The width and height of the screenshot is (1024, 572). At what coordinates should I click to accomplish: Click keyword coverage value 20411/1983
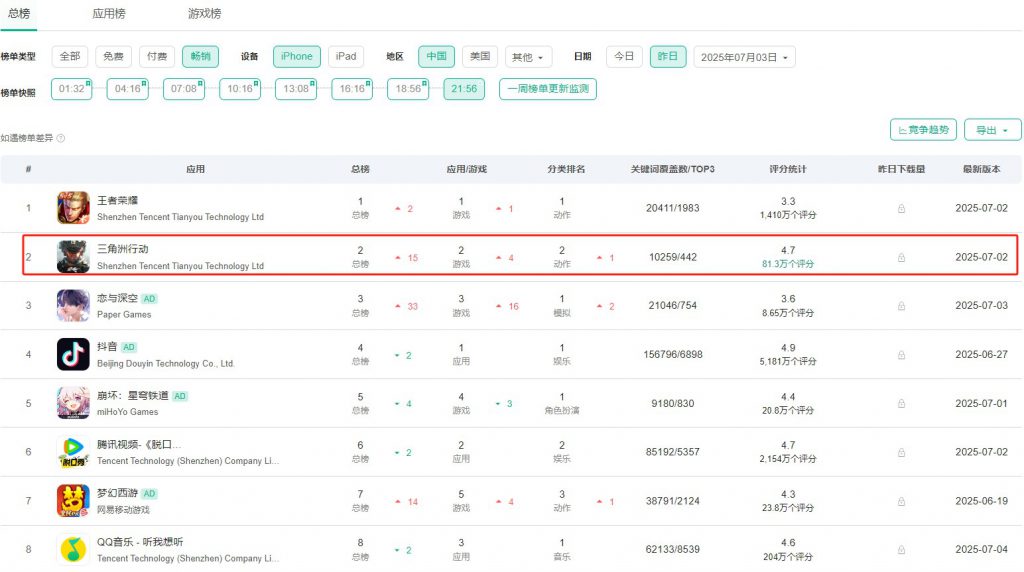[x=673, y=208]
